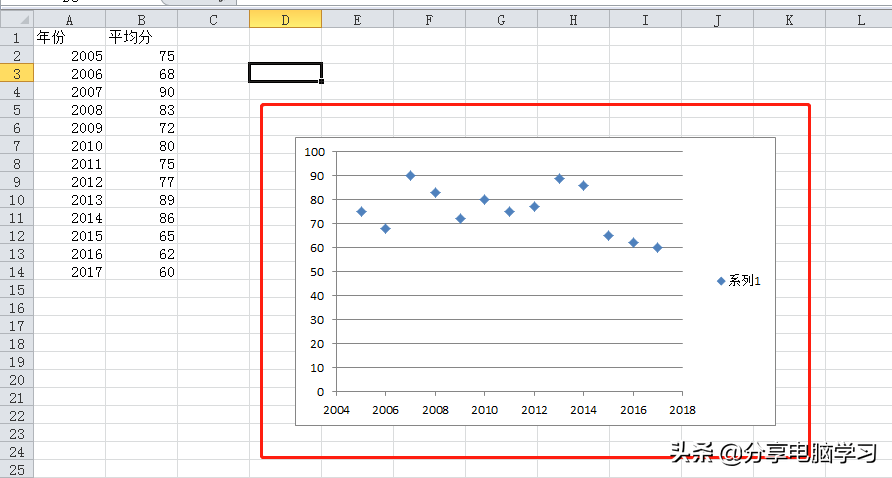
Task: Click the horizontal axis label 2010
Action: [x=485, y=410]
